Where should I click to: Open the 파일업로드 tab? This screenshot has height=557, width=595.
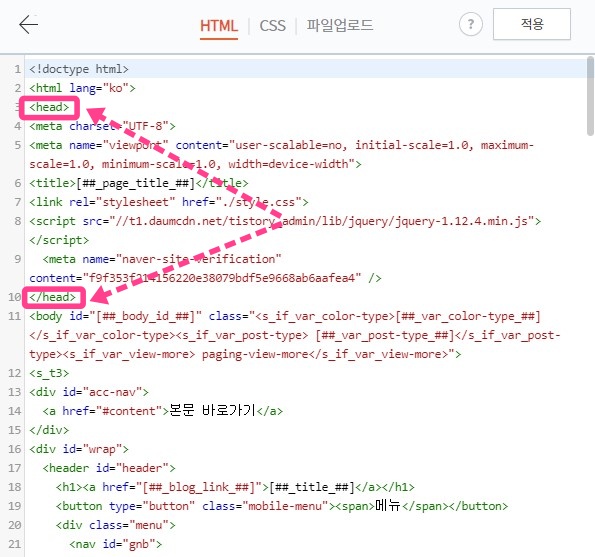[340, 25]
